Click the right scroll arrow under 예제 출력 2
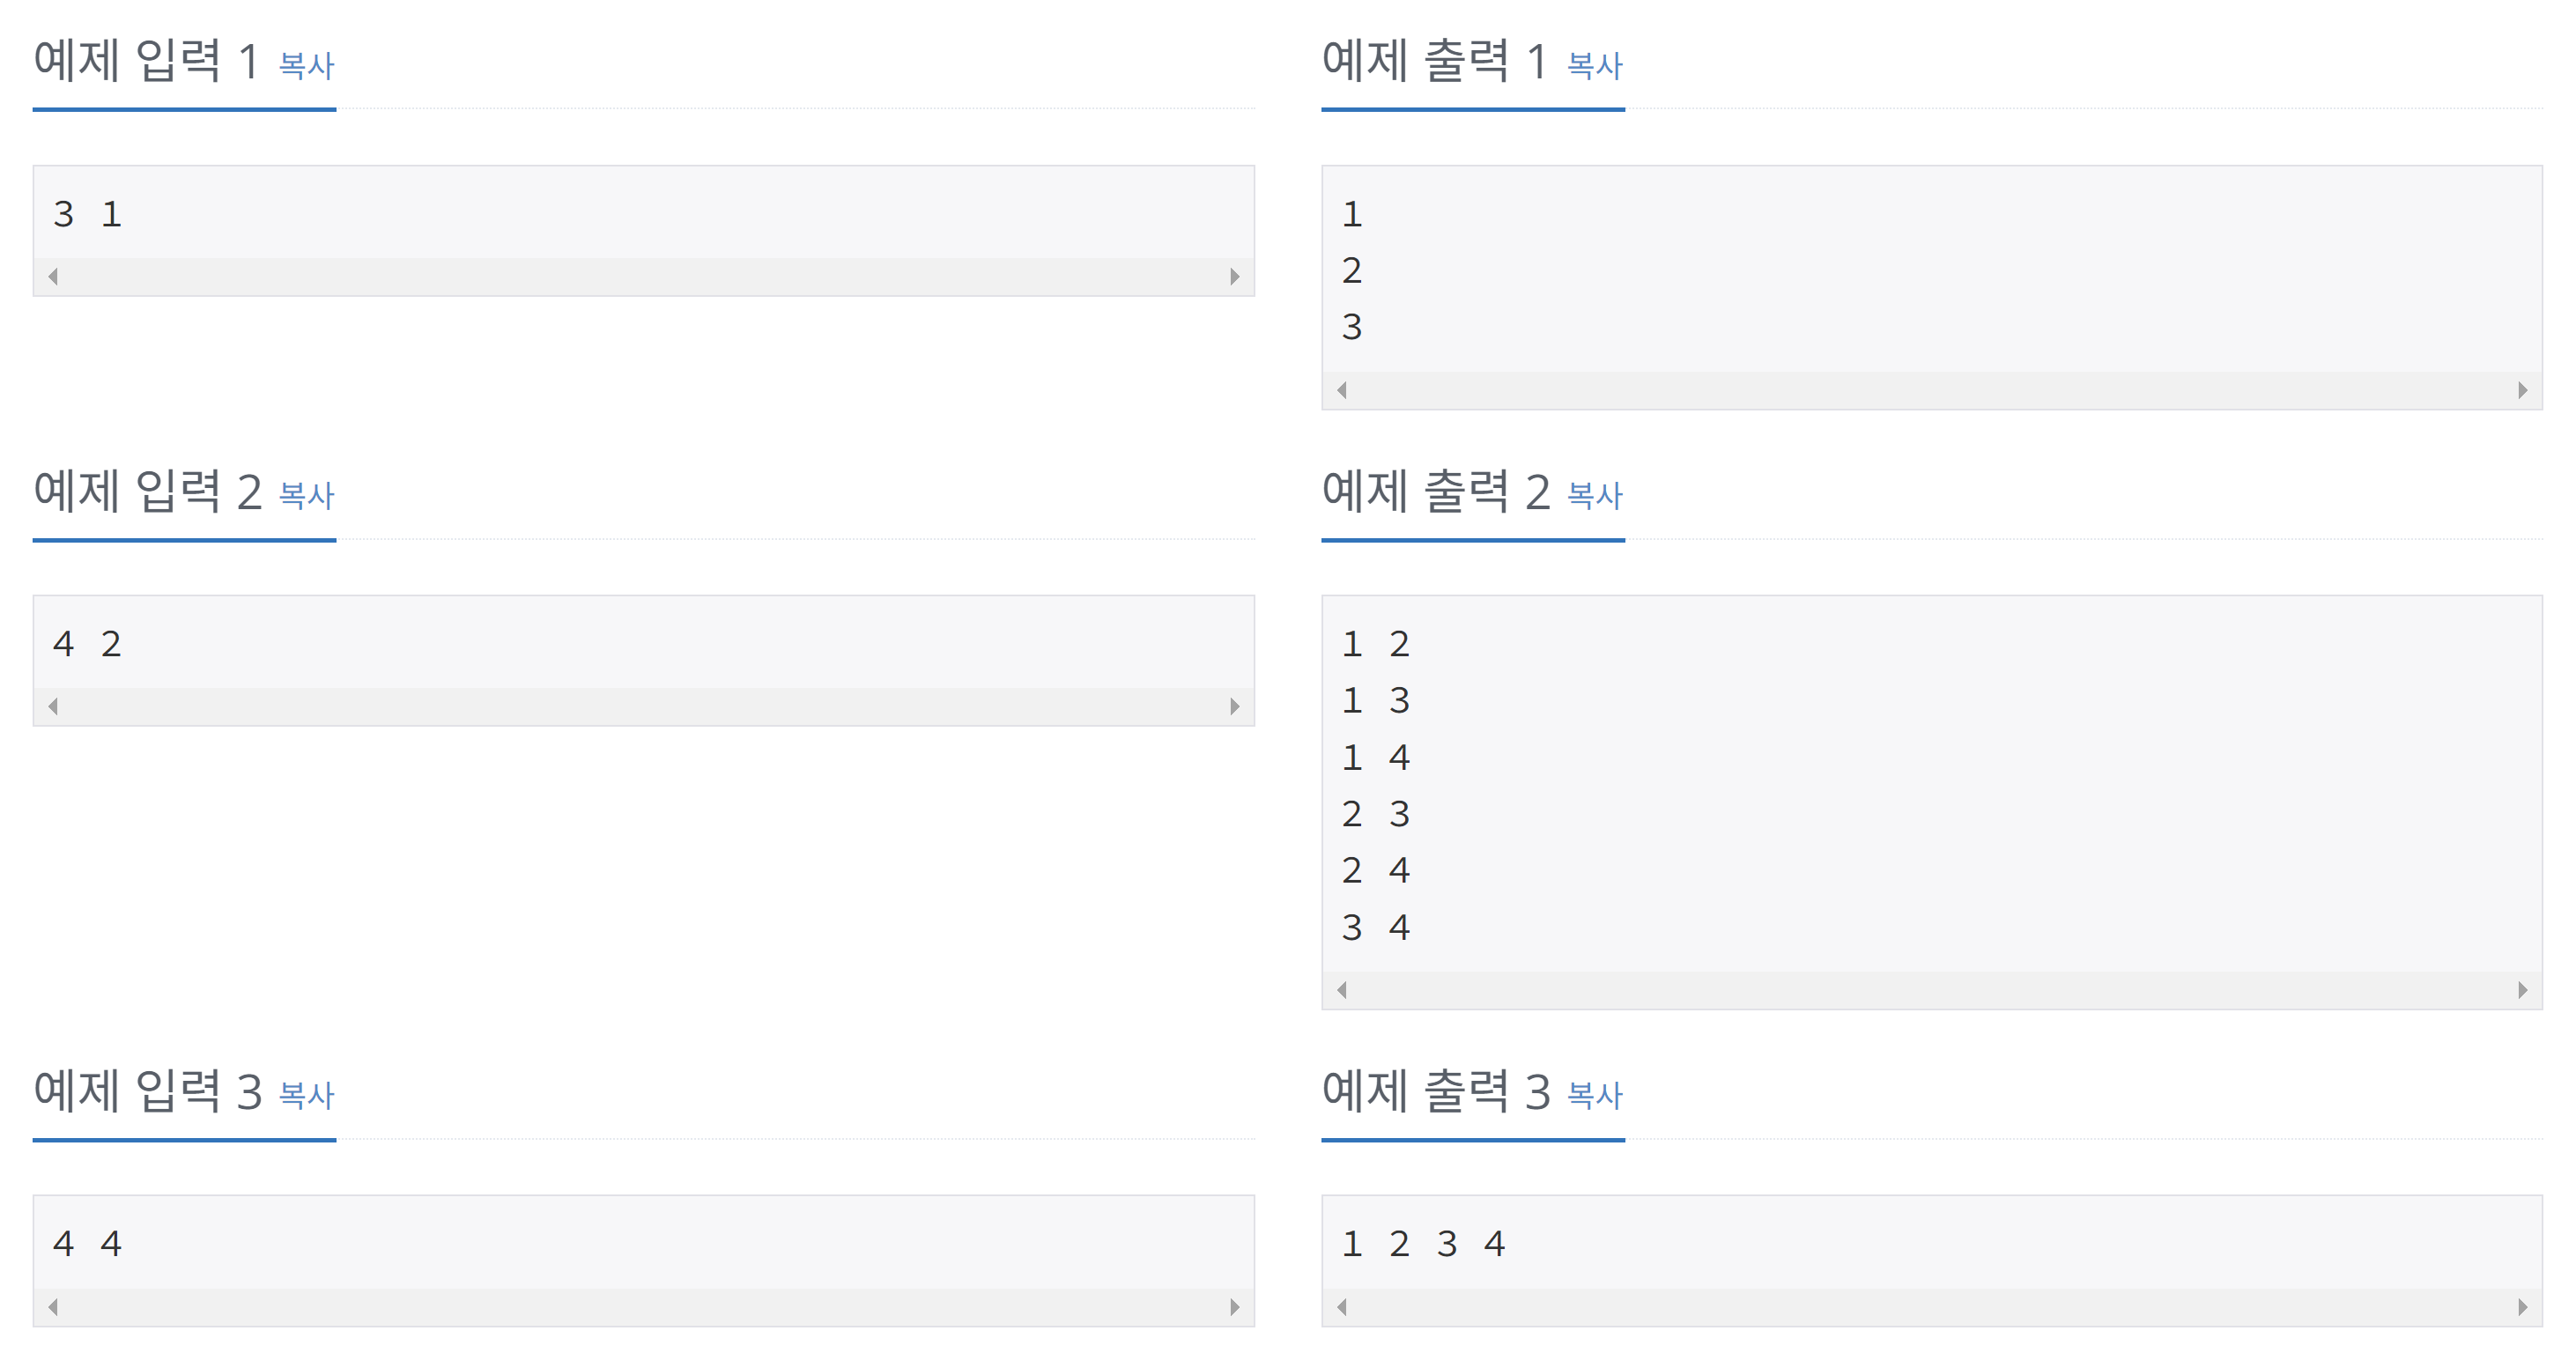The height and width of the screenshot is (1353, 2576). coord(2522,989)
